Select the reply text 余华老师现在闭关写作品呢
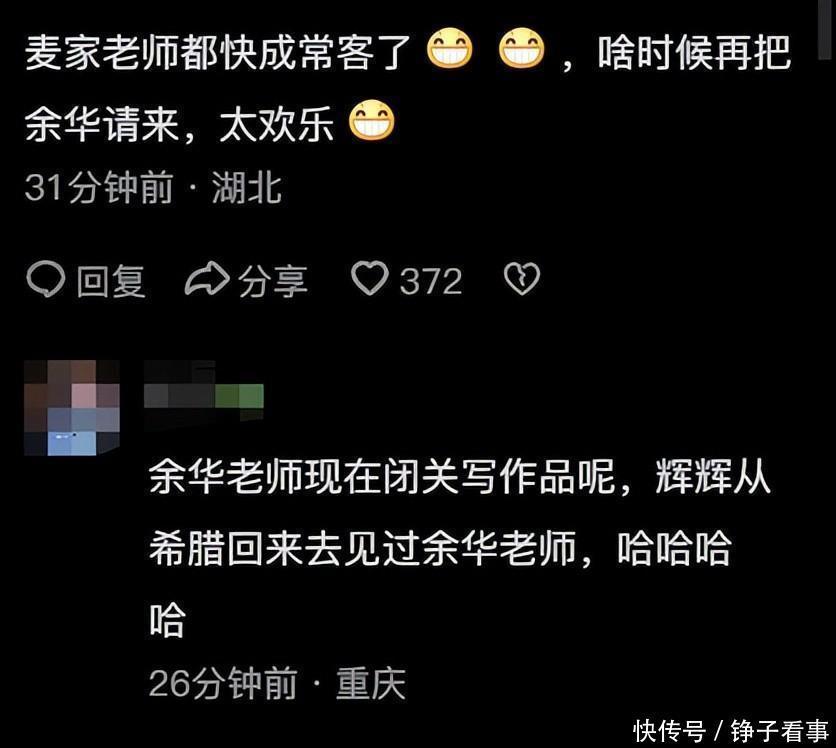 click(x=382, y=476)
